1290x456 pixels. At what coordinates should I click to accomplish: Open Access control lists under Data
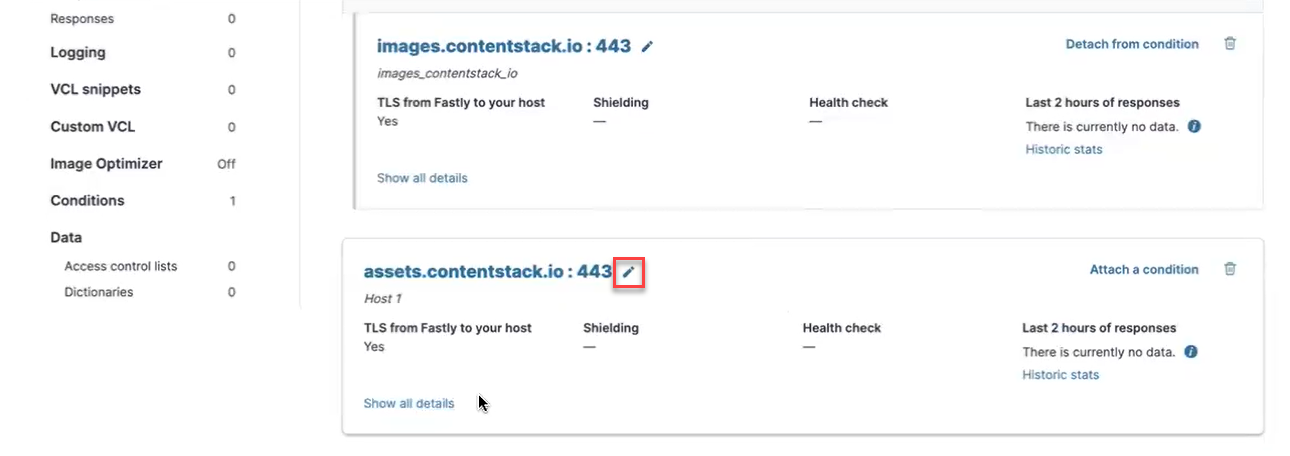coord(121,266)
